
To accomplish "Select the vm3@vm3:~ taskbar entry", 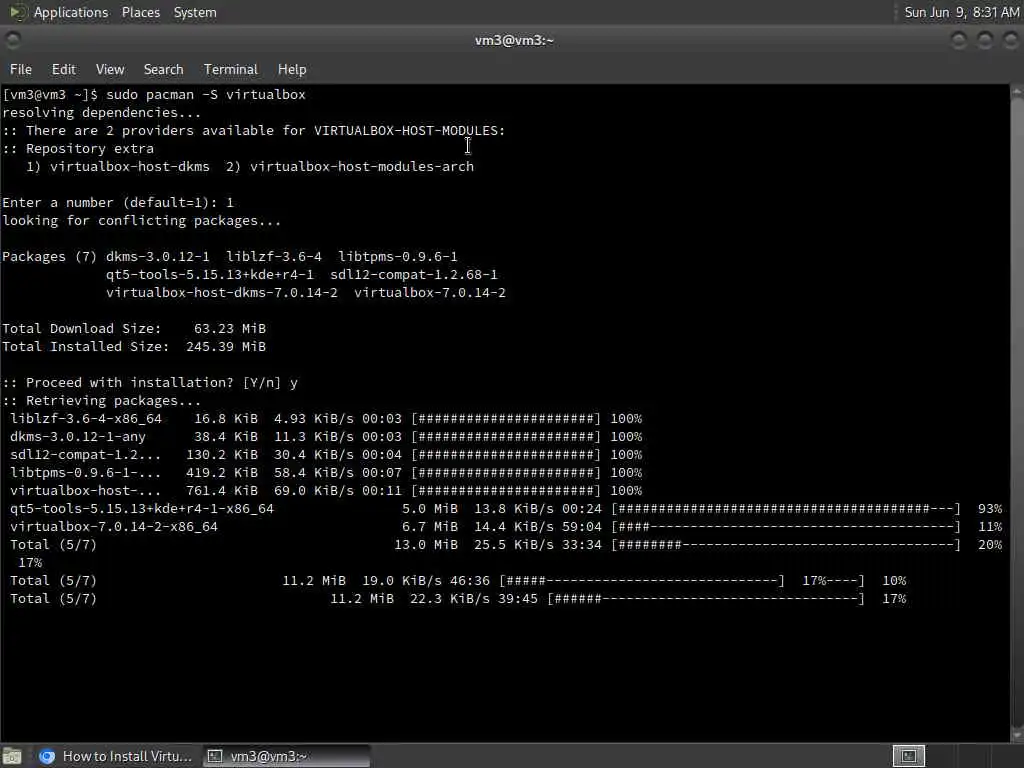I will point(286,756).
